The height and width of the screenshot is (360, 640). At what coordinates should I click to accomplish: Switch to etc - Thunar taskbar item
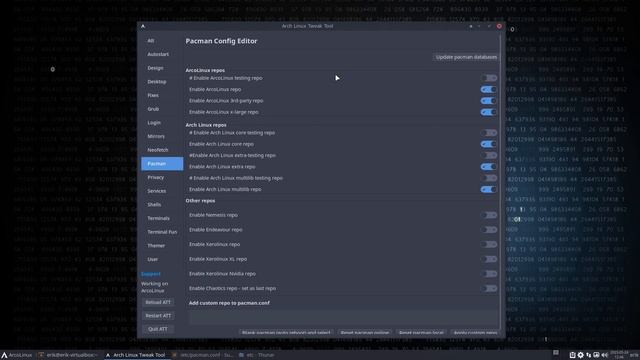point(257,355)
